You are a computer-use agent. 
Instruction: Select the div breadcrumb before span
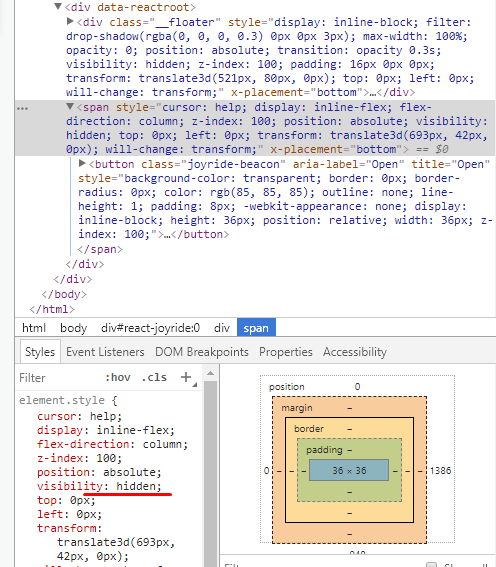[222, 328]
